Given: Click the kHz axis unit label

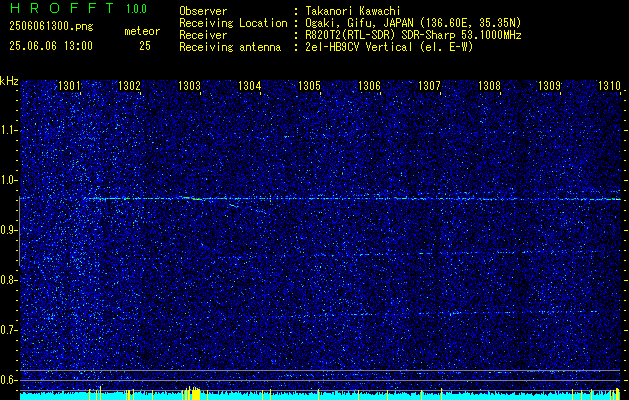Looking at the screenshot, I should click(x=9, y=81).
